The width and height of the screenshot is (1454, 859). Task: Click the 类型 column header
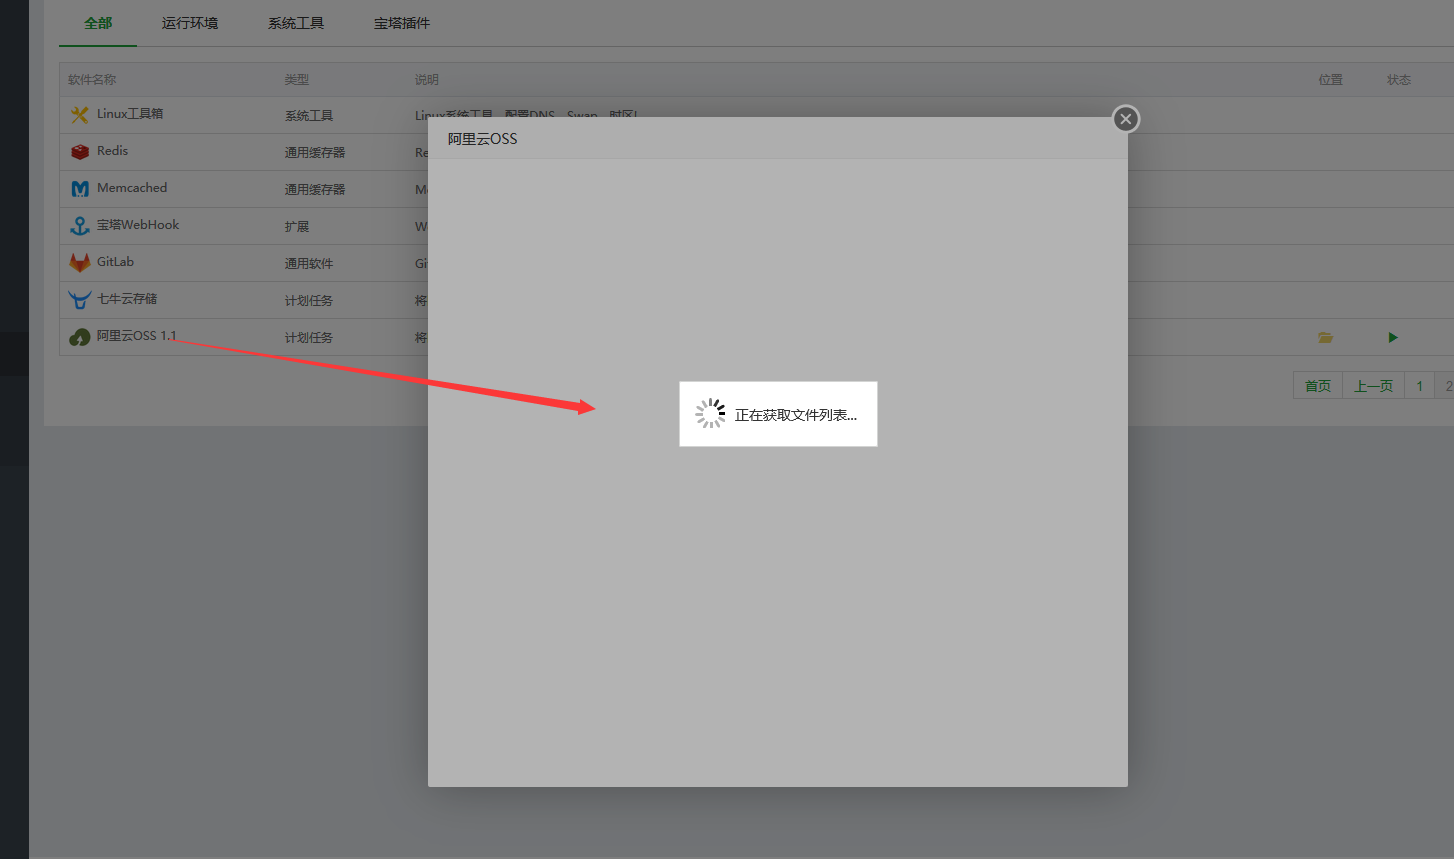tap(297, 80)
